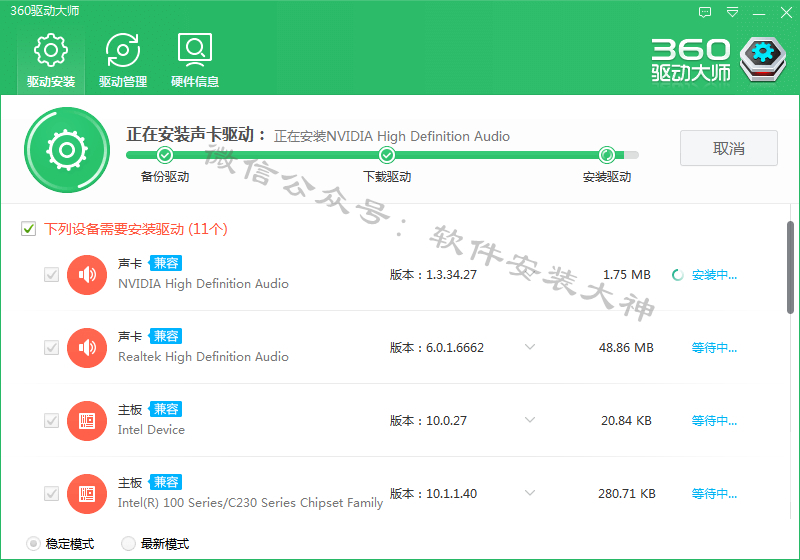Open the 驱动安装 tab

[51, 60]
